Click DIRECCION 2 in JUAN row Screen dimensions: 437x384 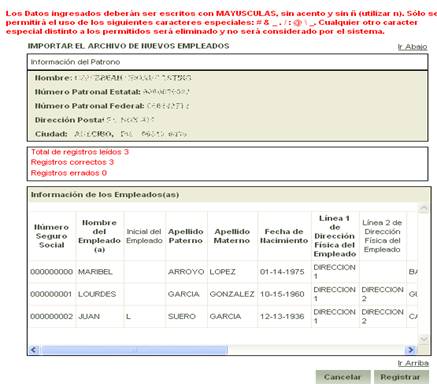point(382,316)
